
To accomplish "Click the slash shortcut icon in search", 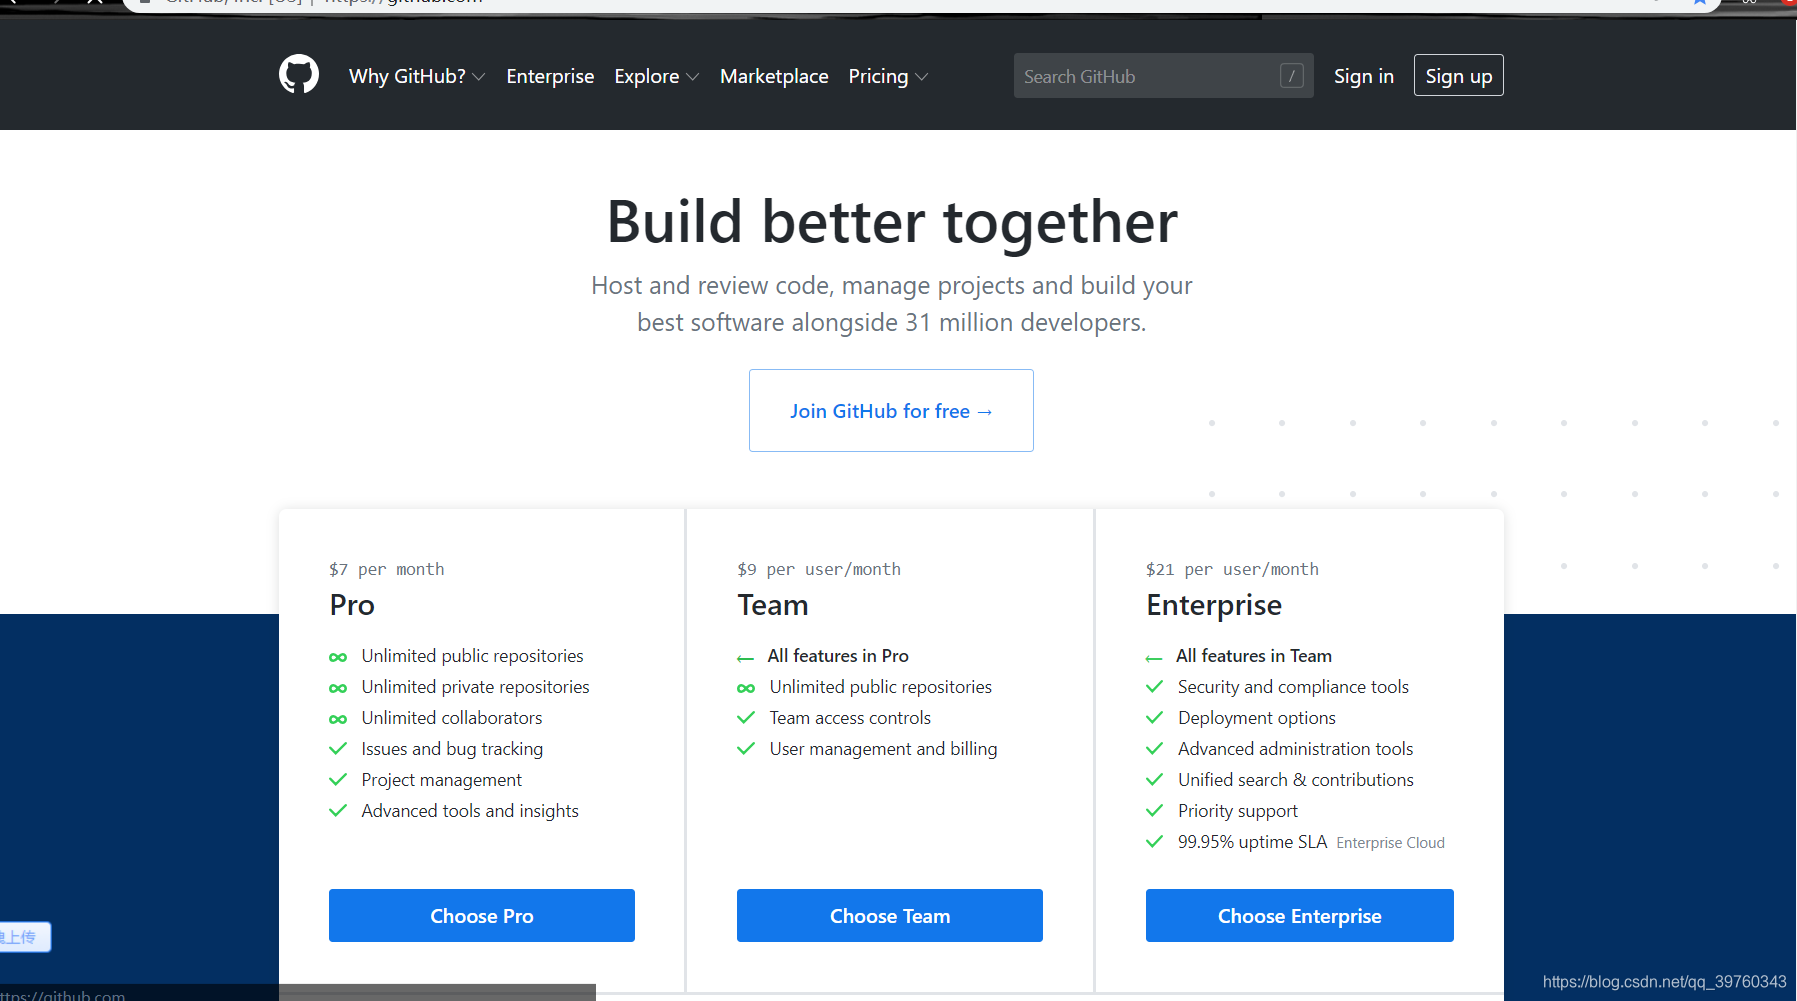I will 1291,76.
